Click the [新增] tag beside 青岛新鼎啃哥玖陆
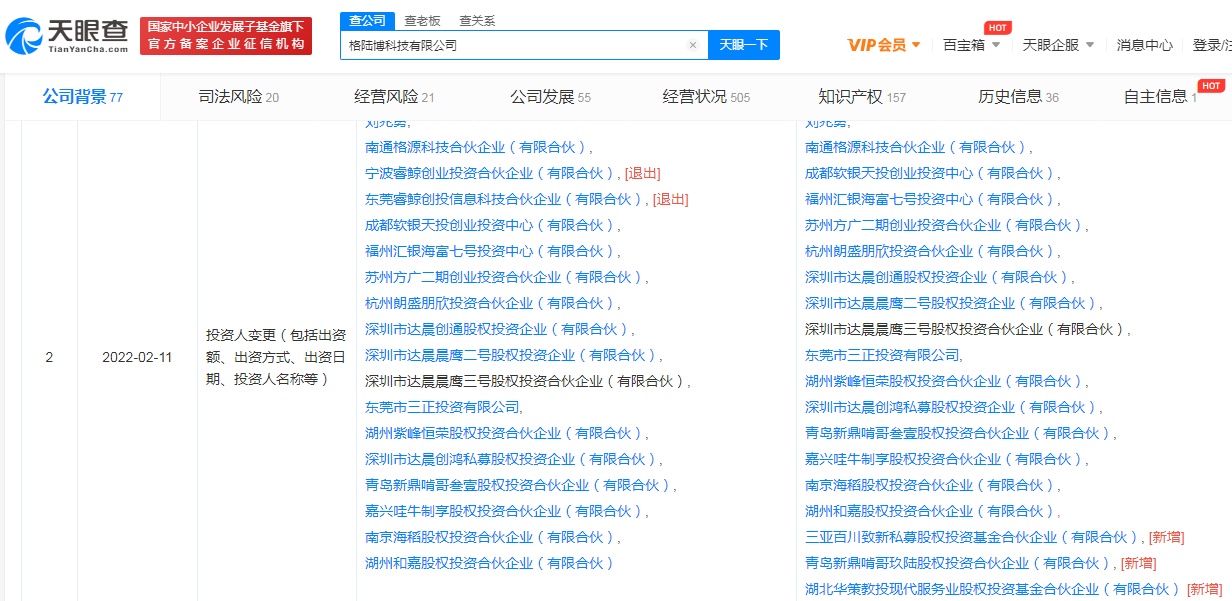The image size is (1232, 601). [1138, 563]
